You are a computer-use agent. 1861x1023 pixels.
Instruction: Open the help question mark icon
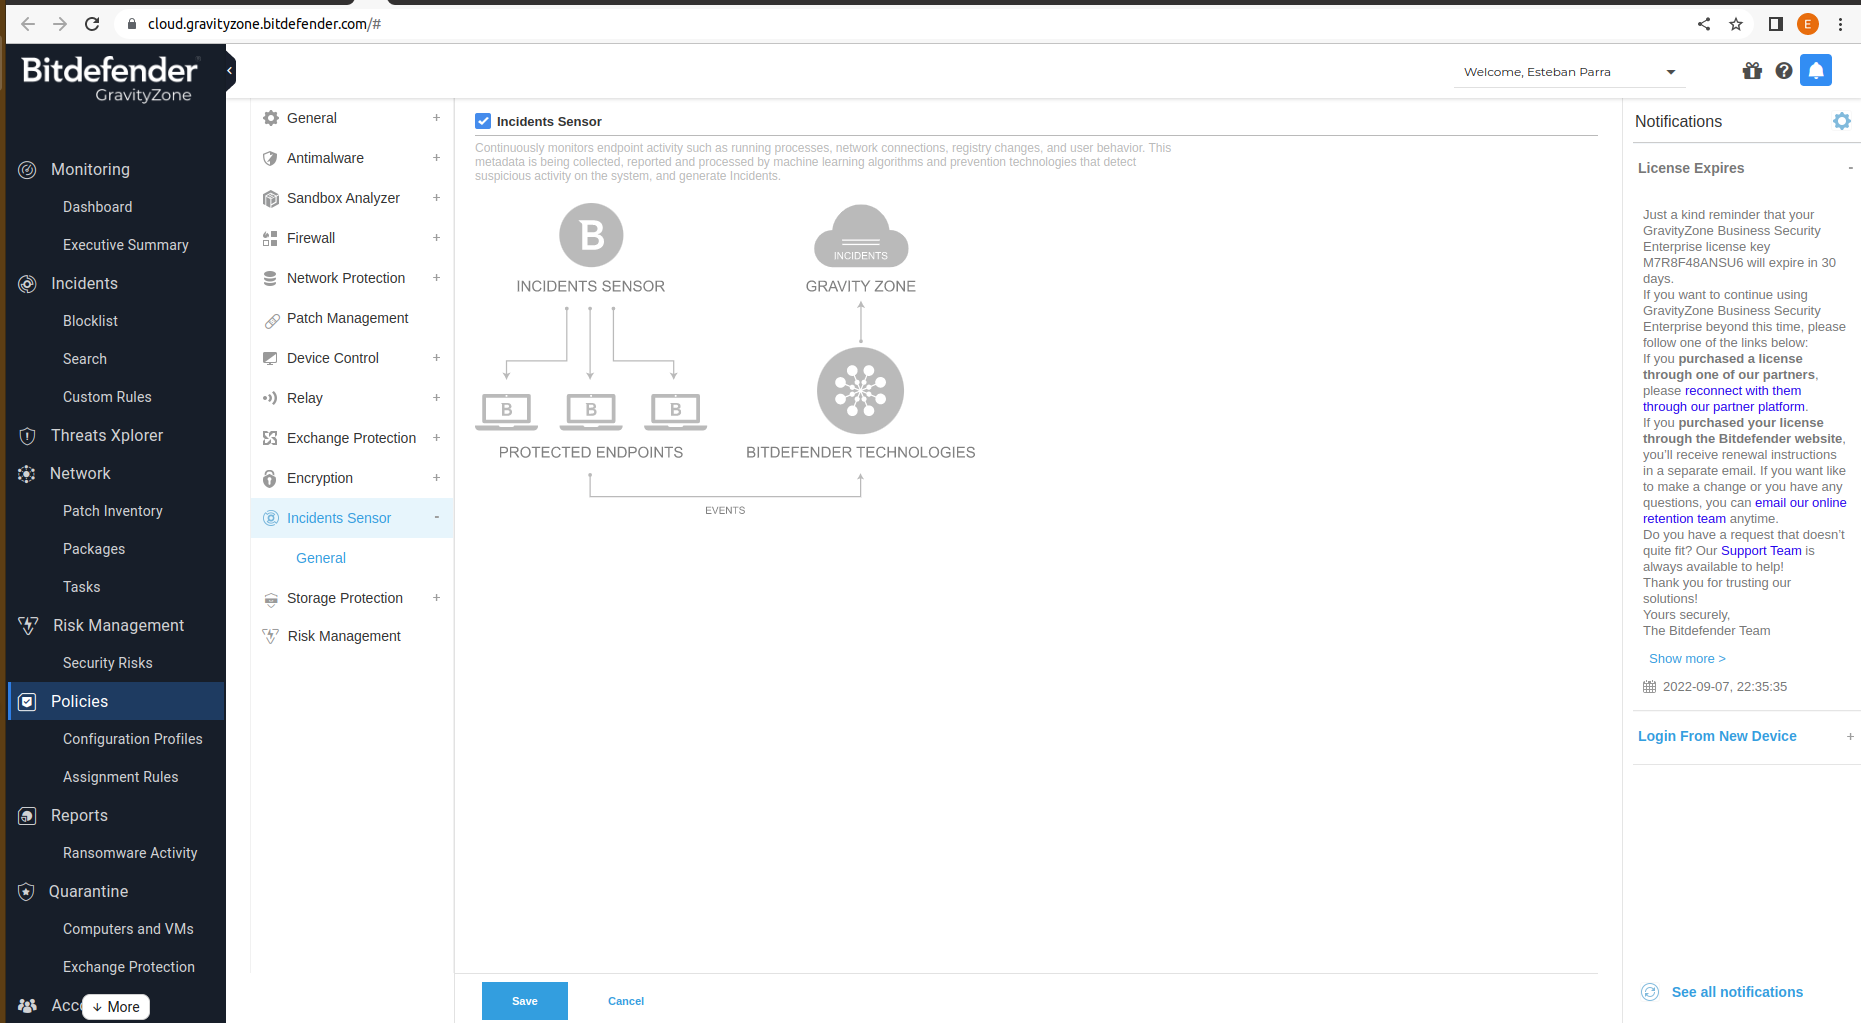coord(1783,71)
